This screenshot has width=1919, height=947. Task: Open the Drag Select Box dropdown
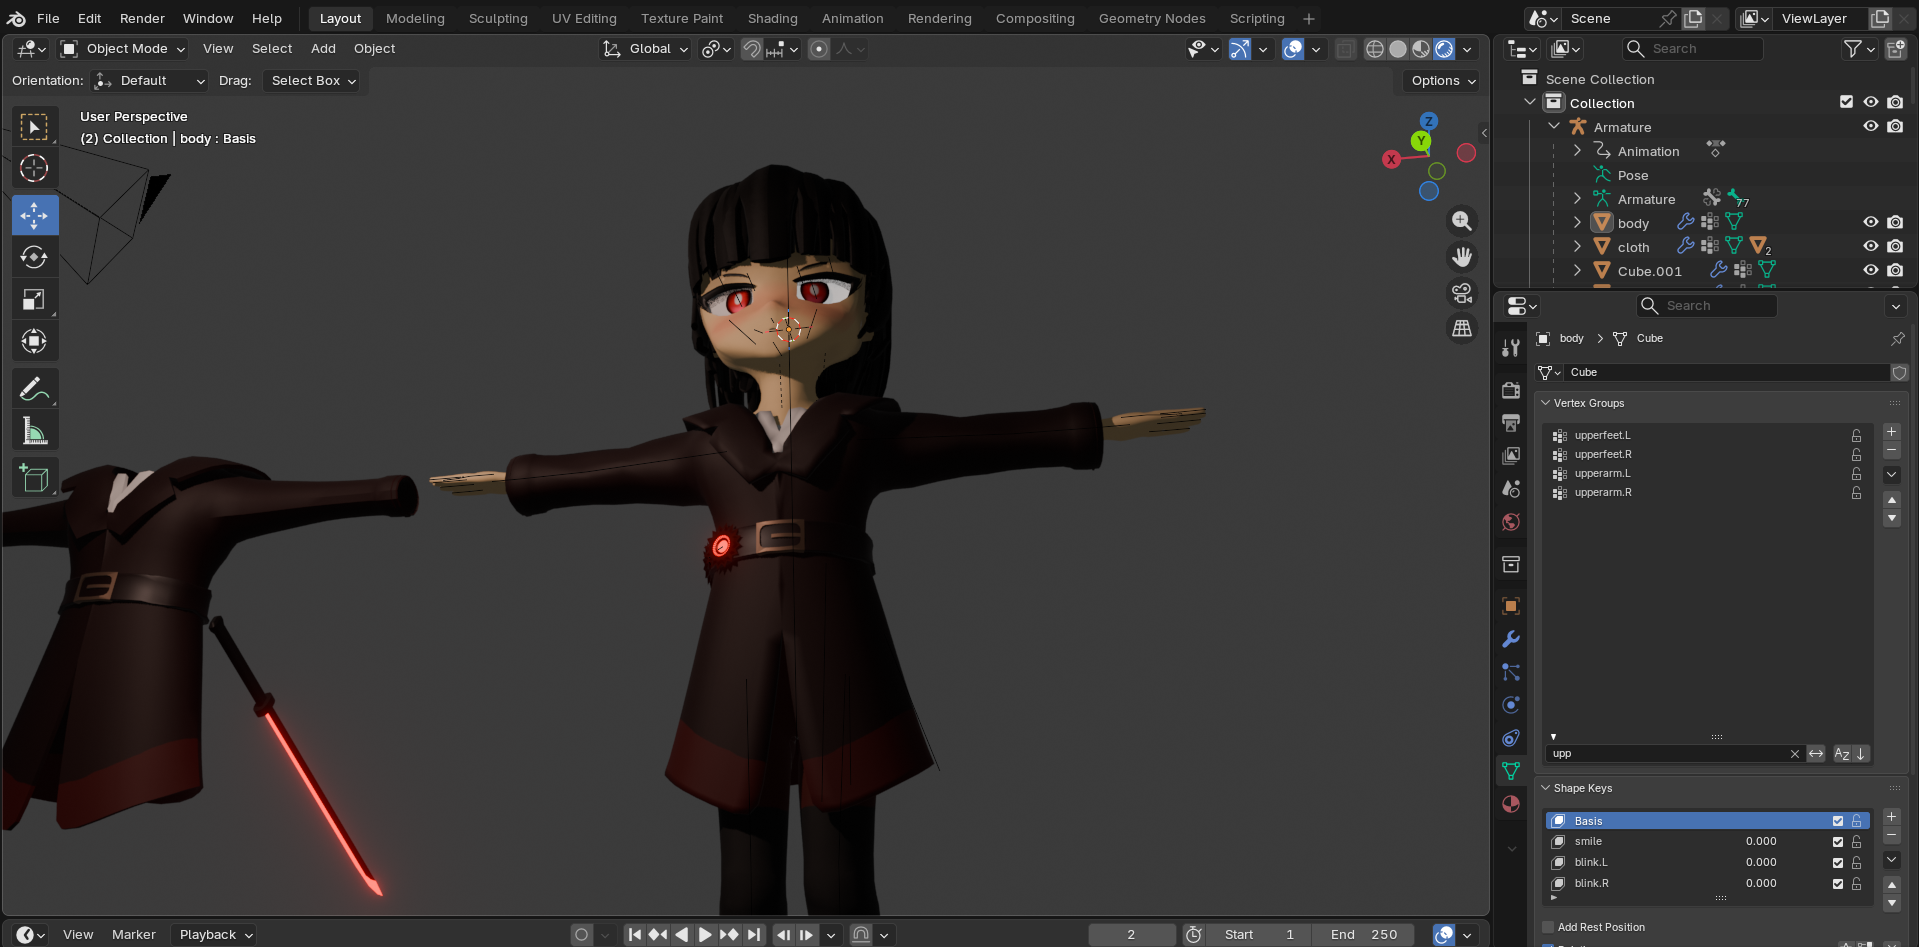(314, 80)
